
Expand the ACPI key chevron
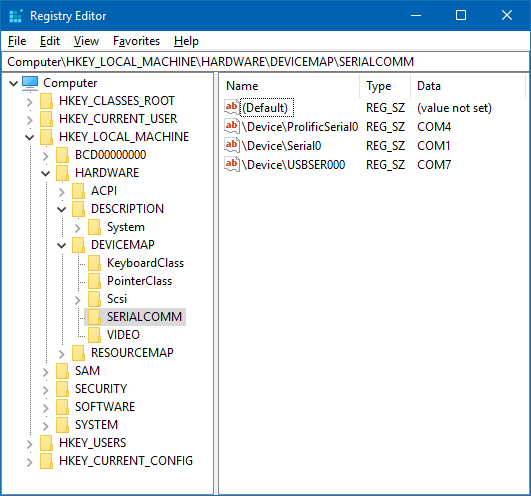click(x=62, y=192)
